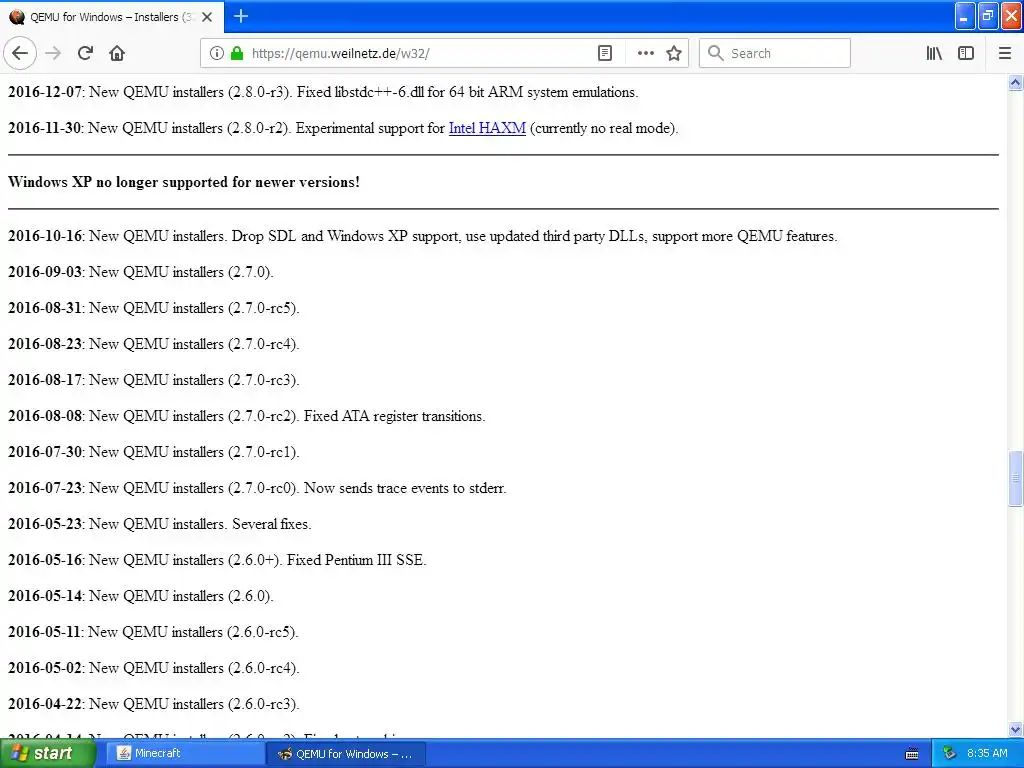The height and width of the screenshot is (768, 1024).
Task: Click the 2016-08-17 entry (2.7.0-rc3)
Action: click(x=153, y=379)
